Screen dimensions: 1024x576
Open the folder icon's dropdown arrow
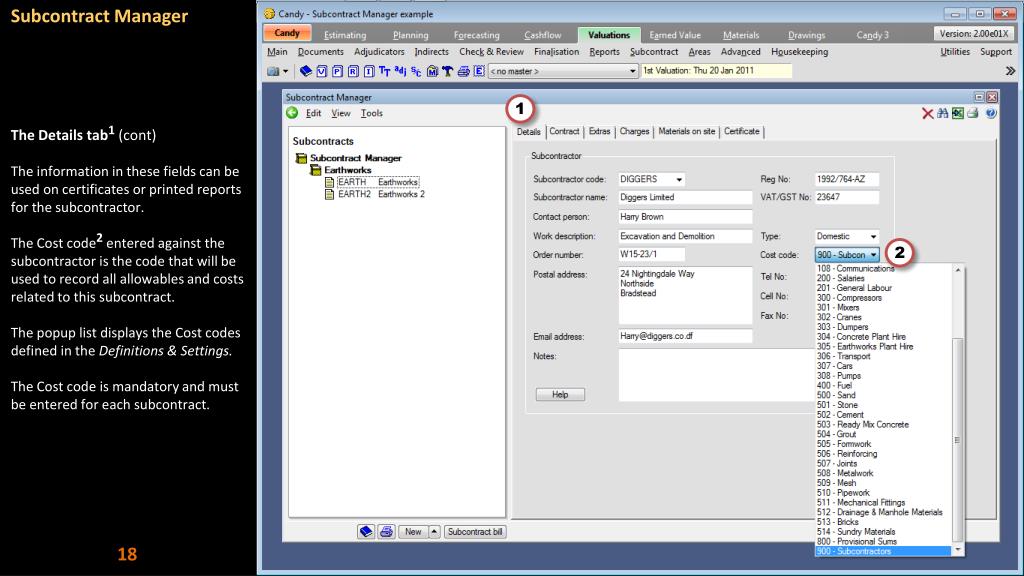(285, 71)
